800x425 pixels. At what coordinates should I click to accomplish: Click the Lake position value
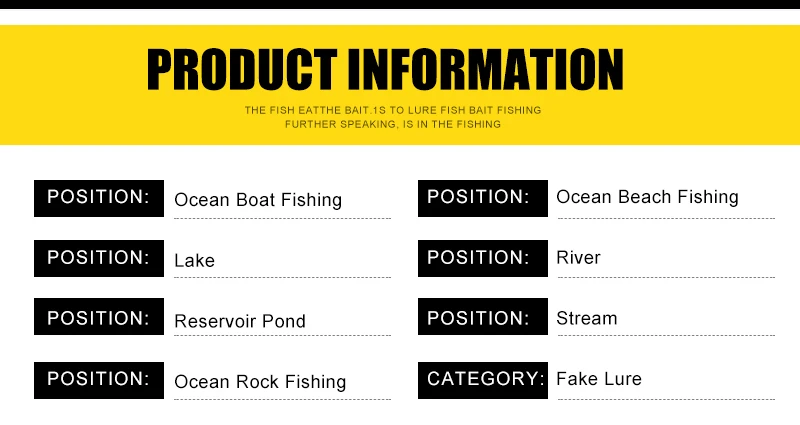[194, 261]
